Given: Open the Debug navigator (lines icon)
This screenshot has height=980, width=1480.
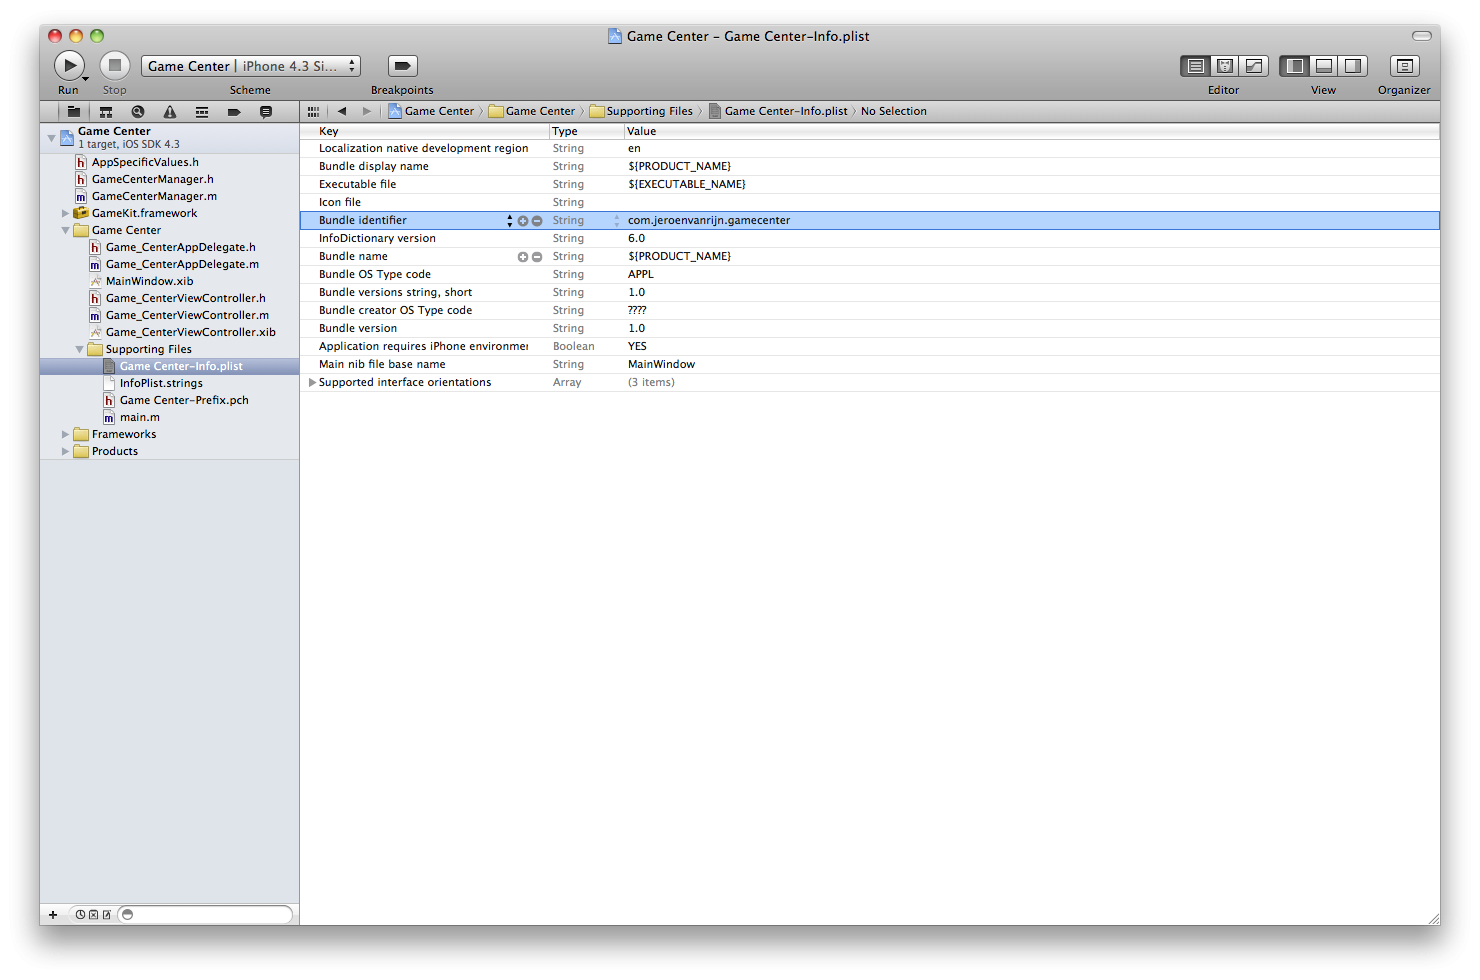Looking at the screenshot, I should (202, 112).
